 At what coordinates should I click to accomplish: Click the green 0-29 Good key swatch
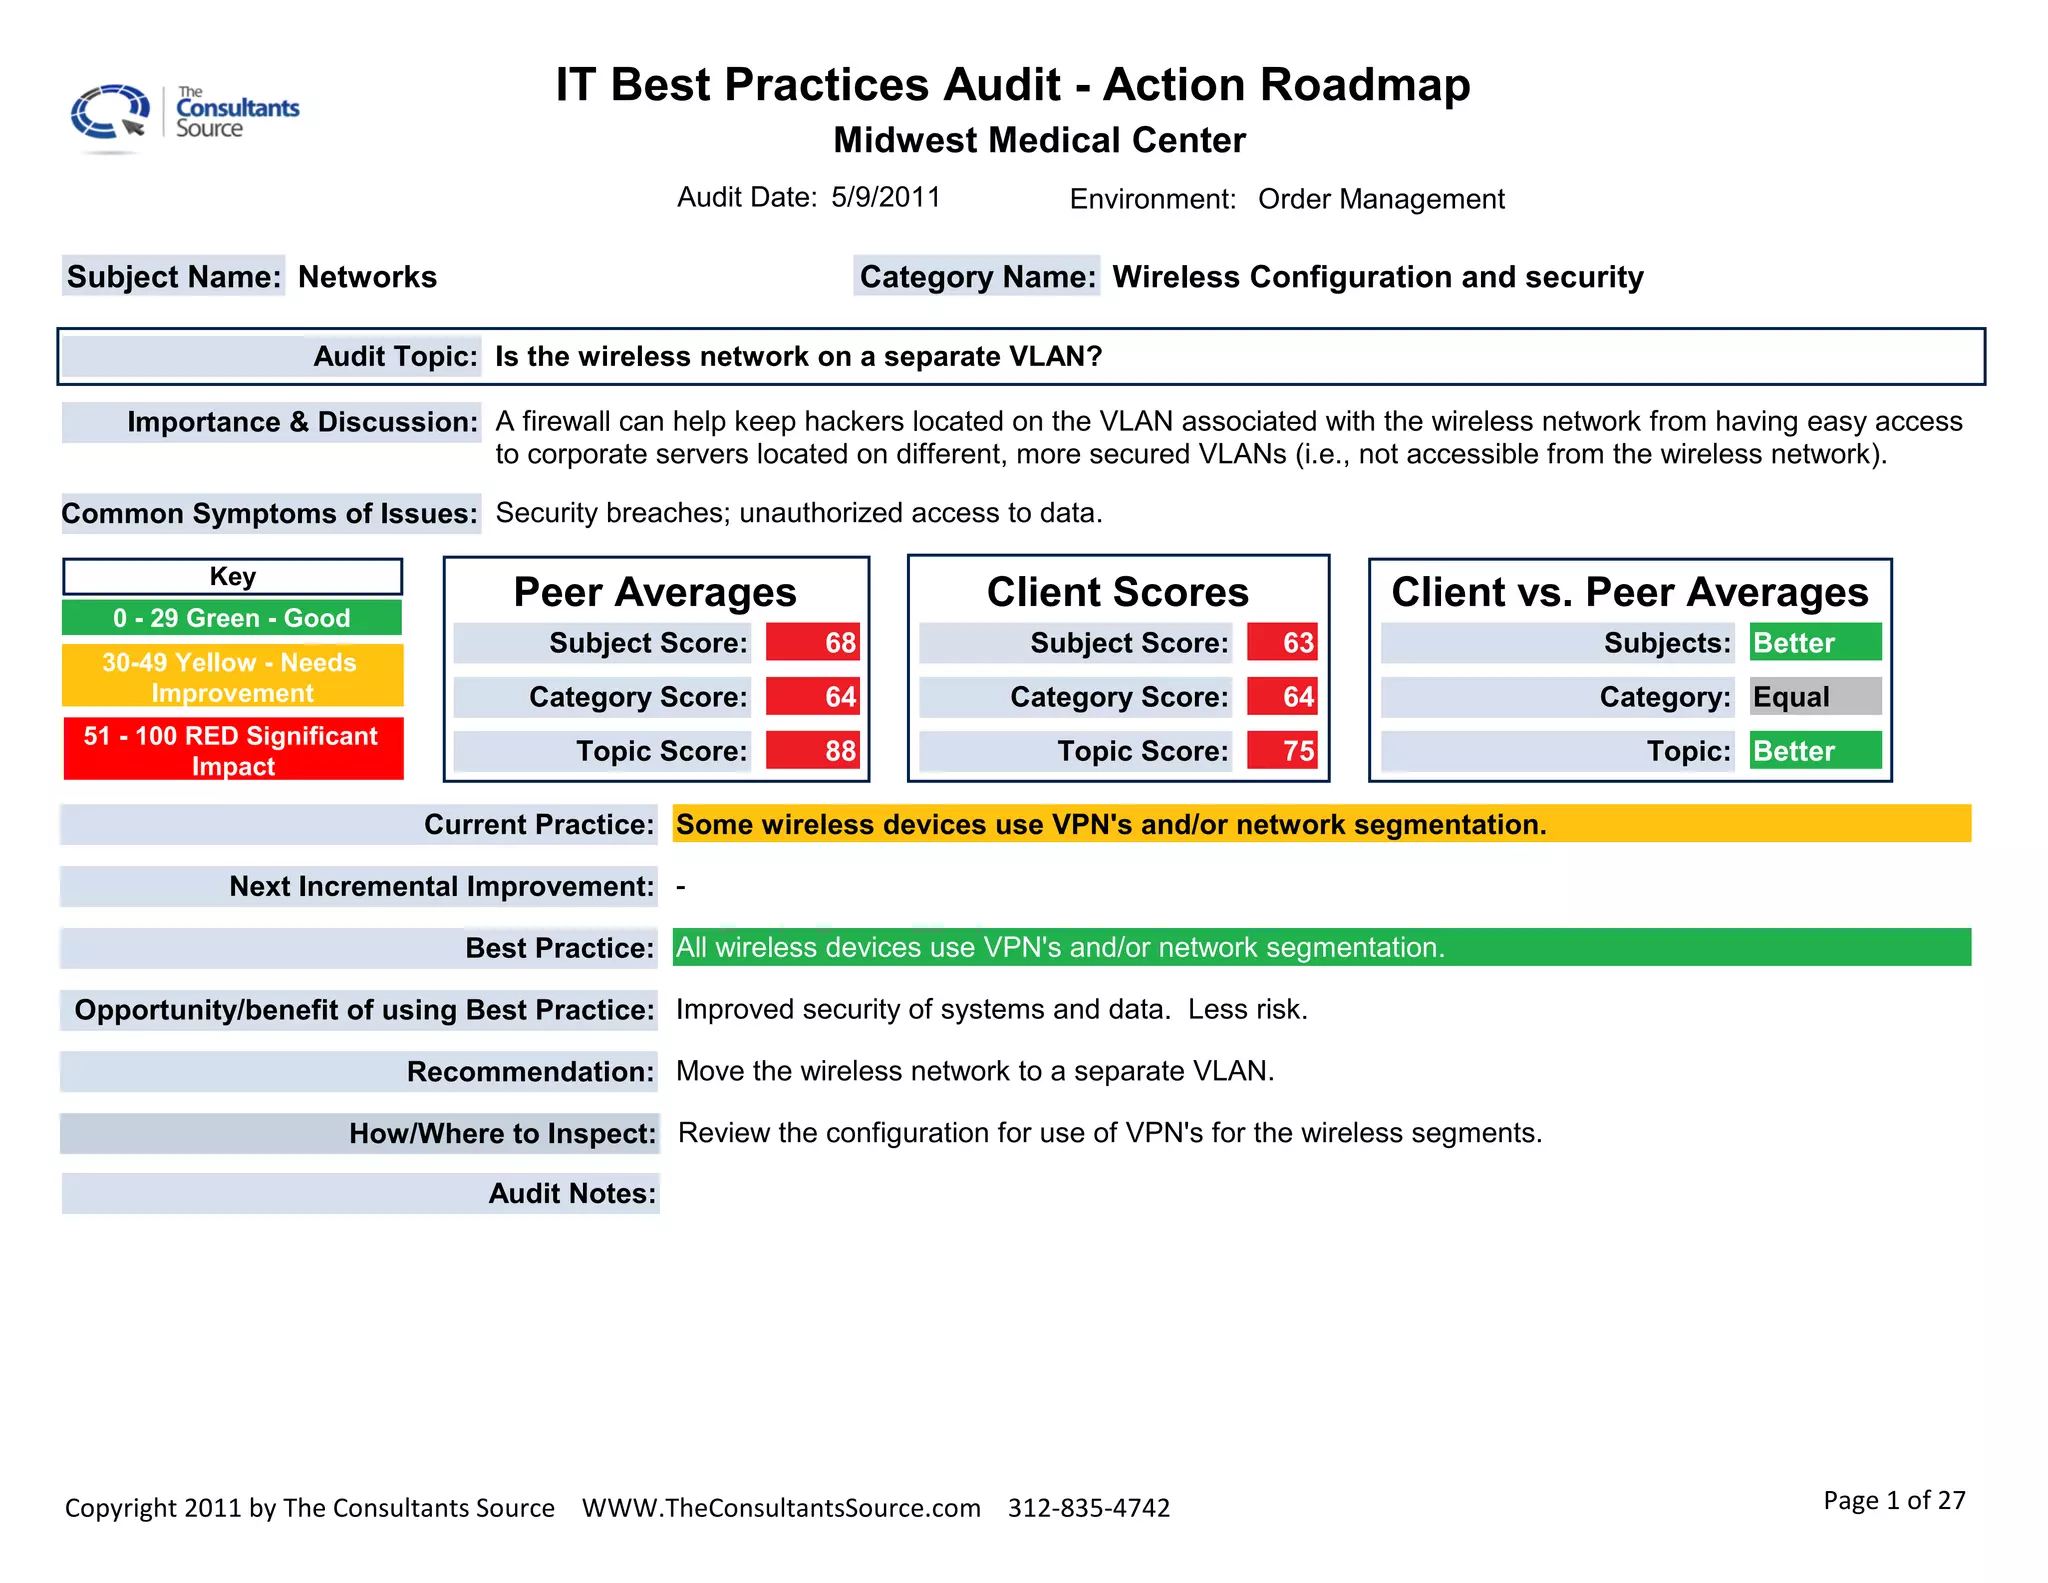point(232,618)
